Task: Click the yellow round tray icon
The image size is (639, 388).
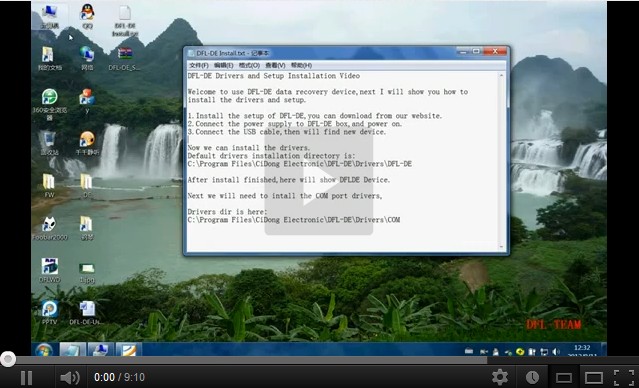Action: pos(520,351)
